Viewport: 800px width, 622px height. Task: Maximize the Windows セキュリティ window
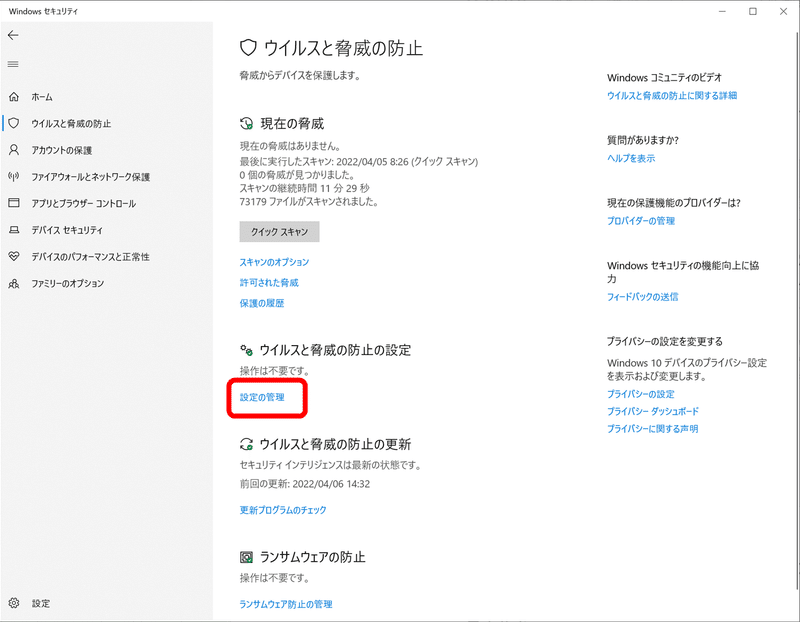(753, 11)
